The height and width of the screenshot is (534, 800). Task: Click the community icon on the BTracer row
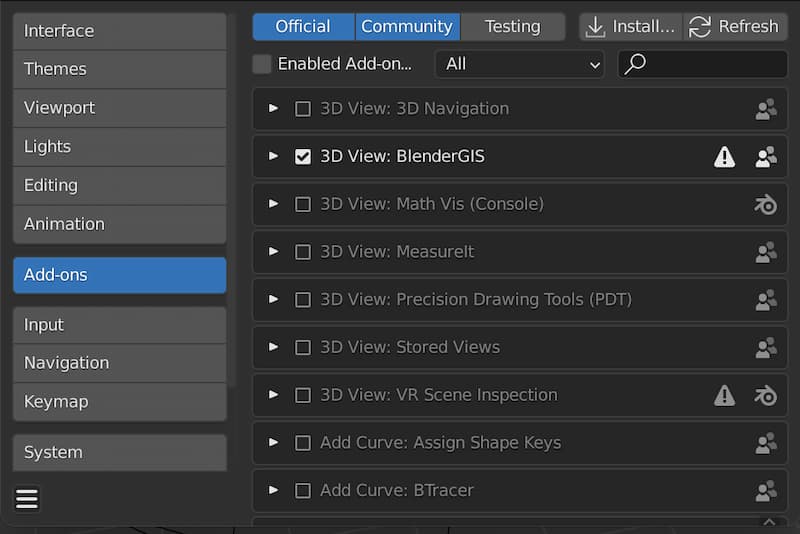click(766, 491)
